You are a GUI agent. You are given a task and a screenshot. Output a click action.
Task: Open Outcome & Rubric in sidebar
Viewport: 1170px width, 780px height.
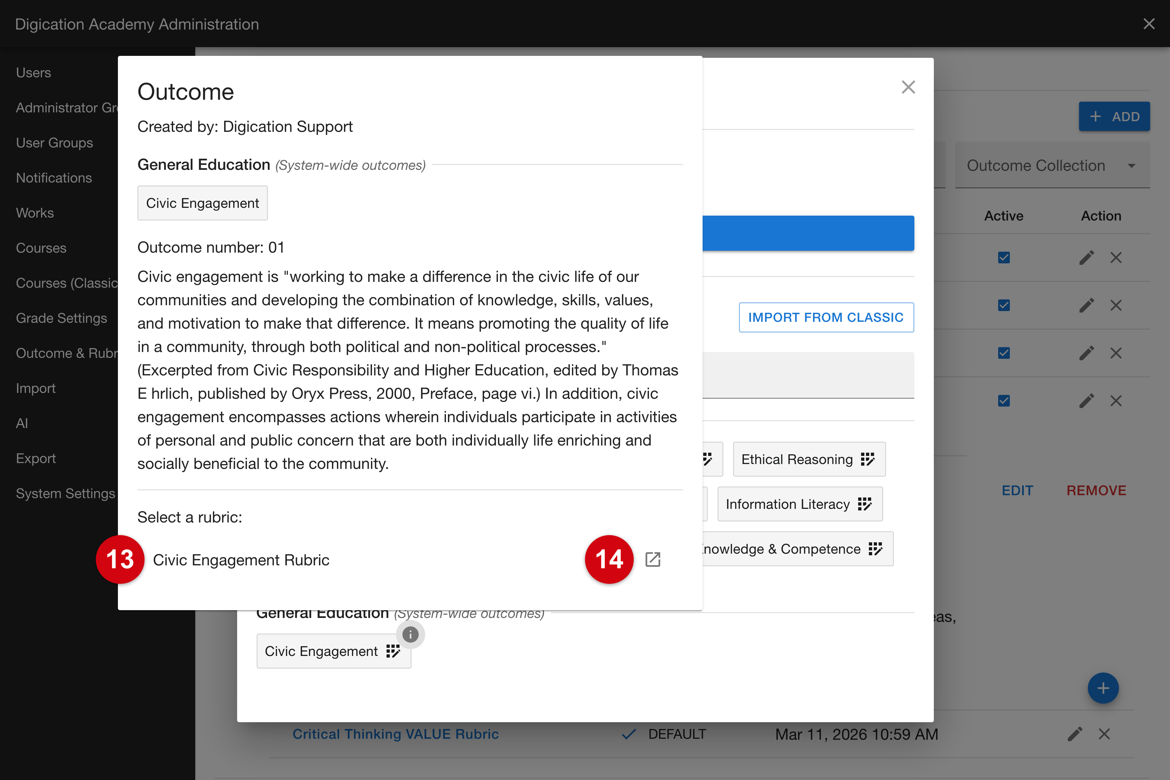[66, 353]
